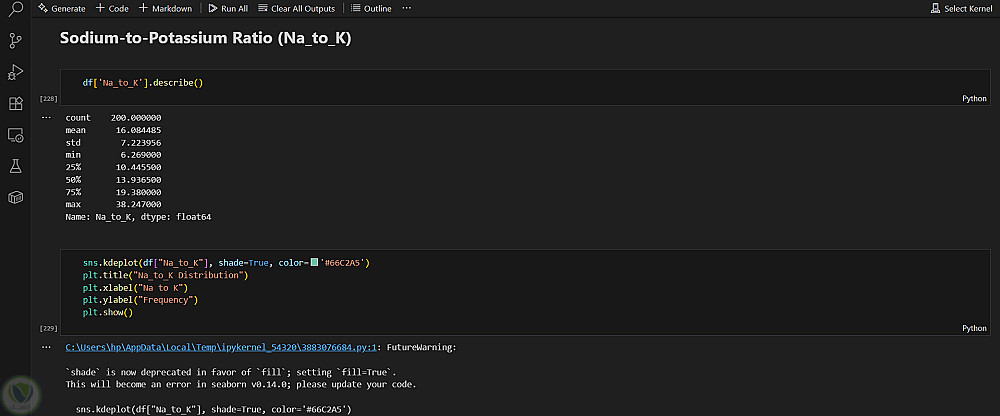Open the Run and Debug view

pyautogui.click(x=15, y=72)
